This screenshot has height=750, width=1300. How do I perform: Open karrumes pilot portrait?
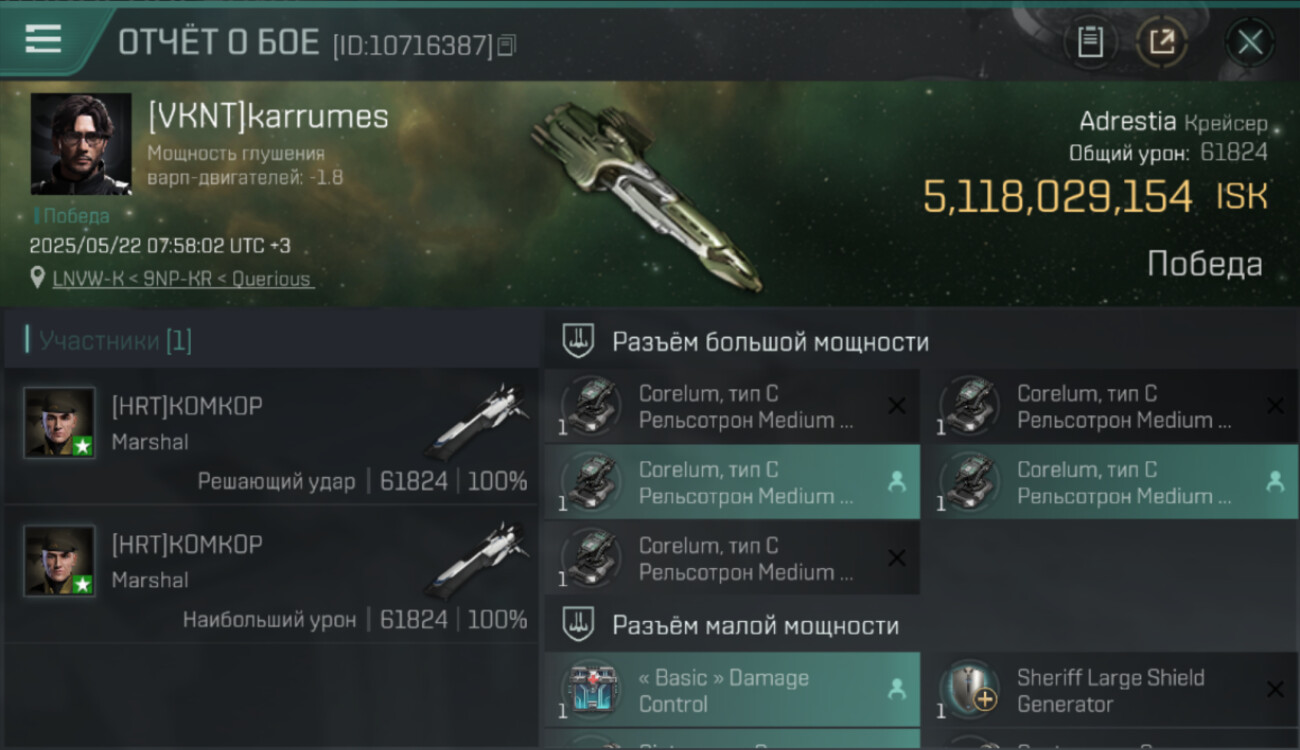click(81, 144)
